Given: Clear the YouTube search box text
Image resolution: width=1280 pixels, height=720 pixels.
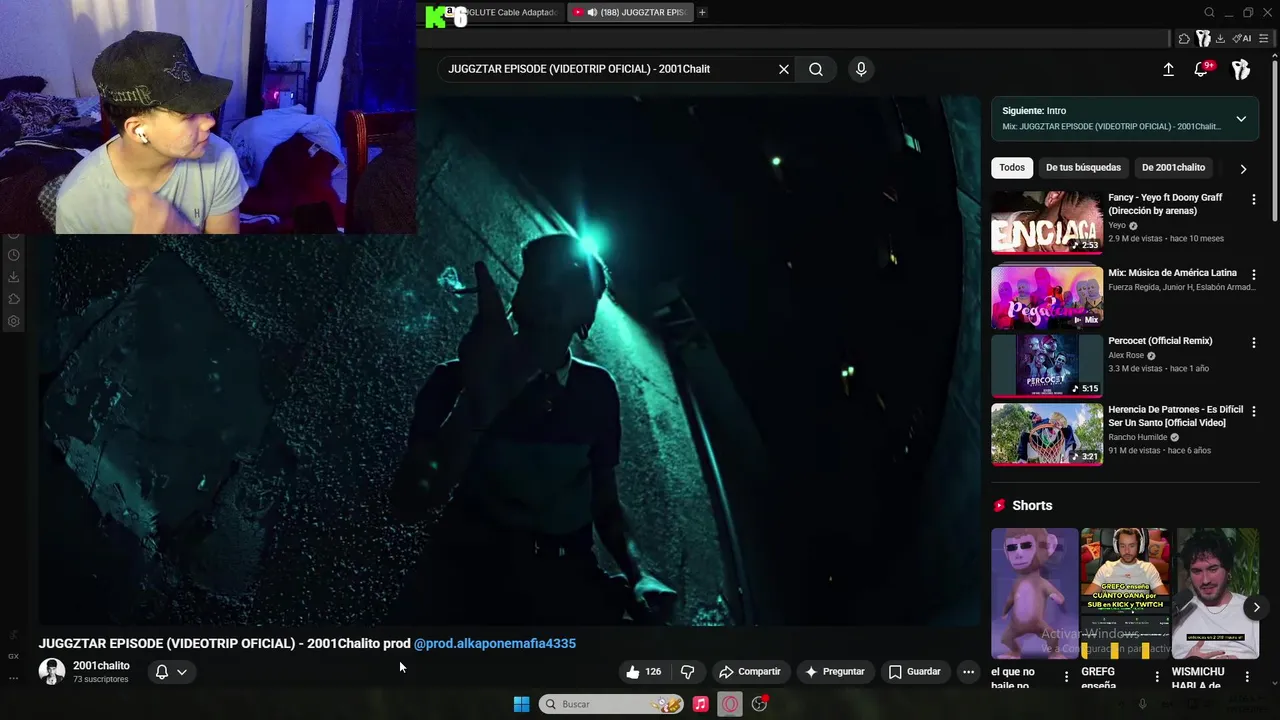Looking at the screenshot, I should (784, 69).
